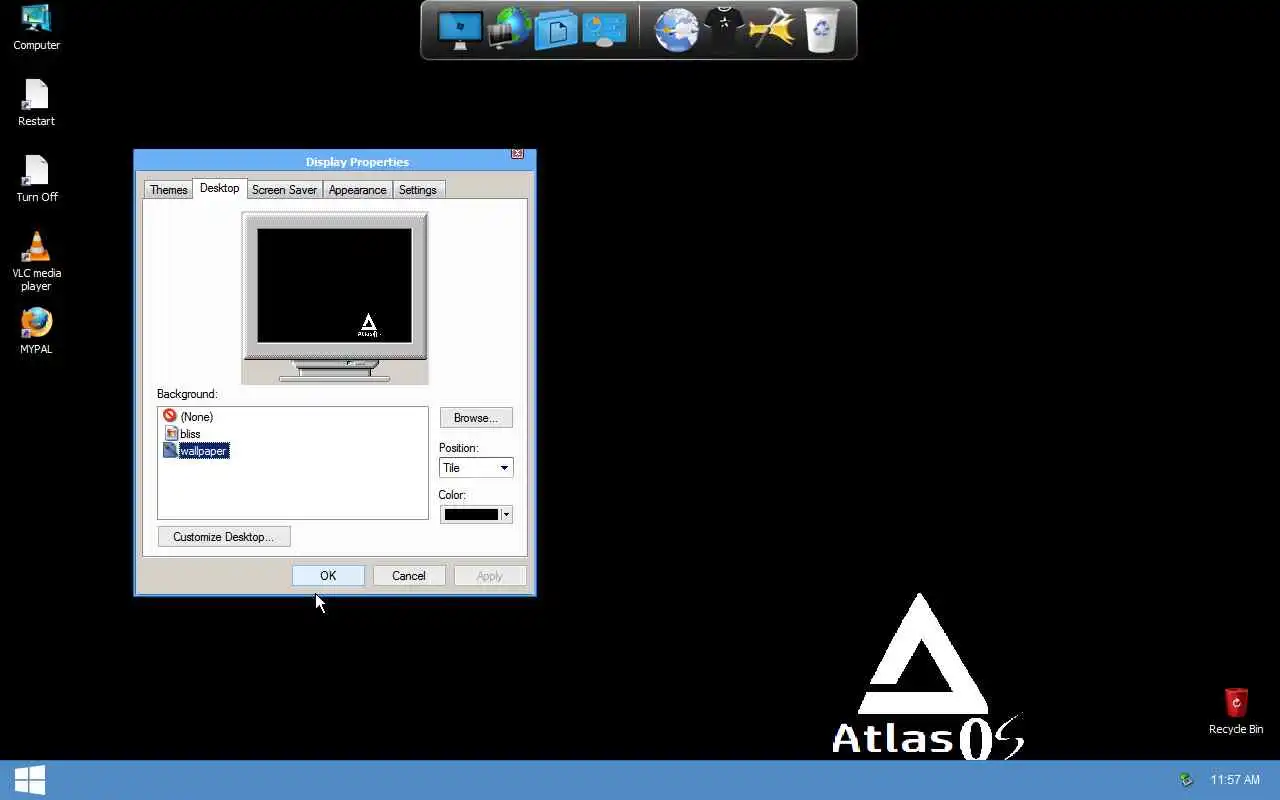Click the system tray icon by the clock
This screenshot has width=1280, height=800.
pyautogui.click(x=1186, y=780)
